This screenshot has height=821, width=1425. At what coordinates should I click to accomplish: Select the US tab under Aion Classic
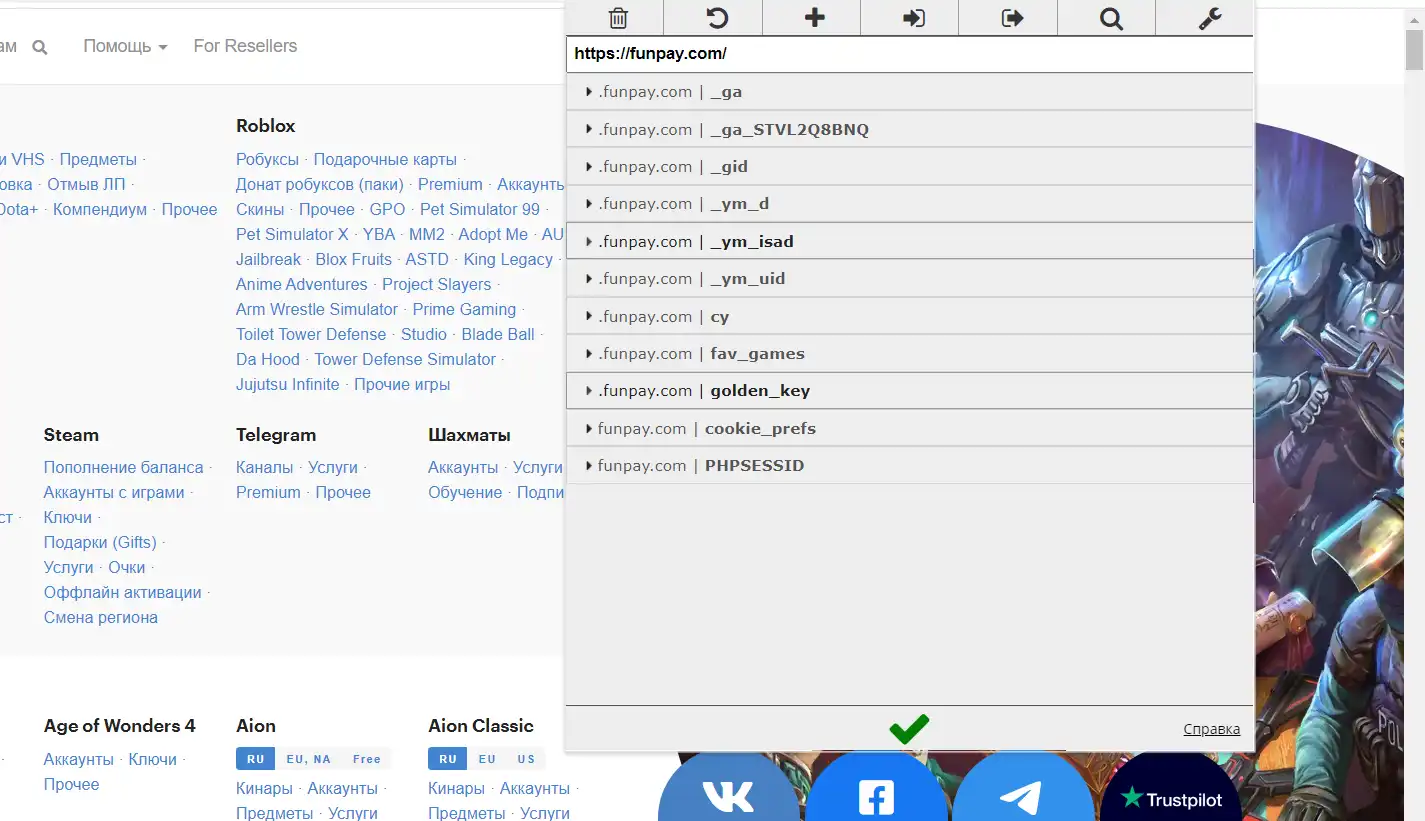(526, 759)
